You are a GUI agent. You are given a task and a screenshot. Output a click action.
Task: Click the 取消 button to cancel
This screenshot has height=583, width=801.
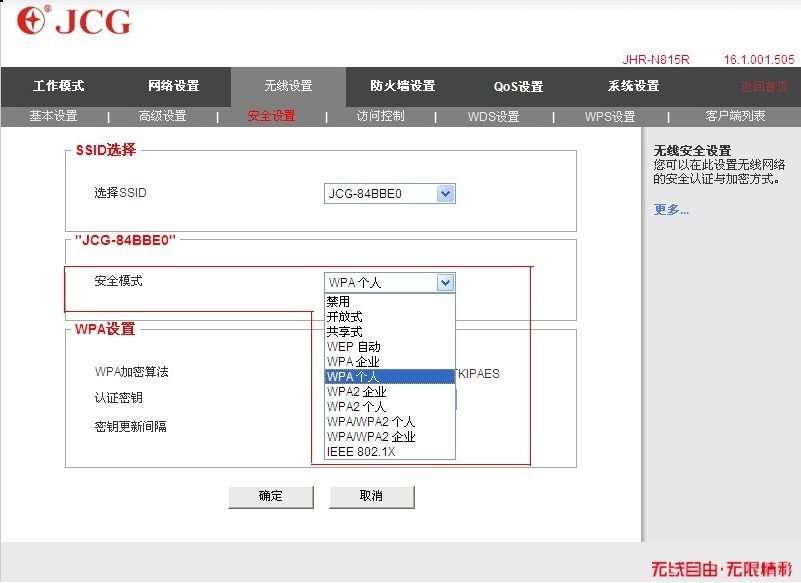point(371,497)
